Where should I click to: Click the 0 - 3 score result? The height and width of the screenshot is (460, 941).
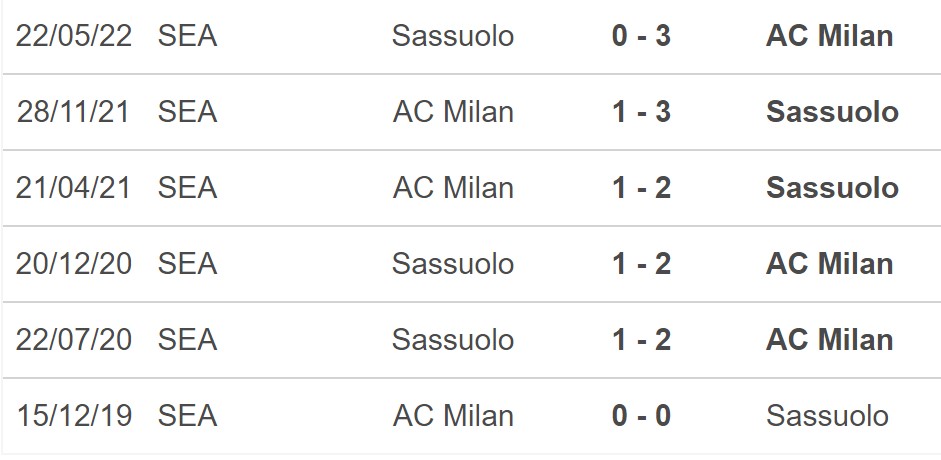[x=641, y=36]
